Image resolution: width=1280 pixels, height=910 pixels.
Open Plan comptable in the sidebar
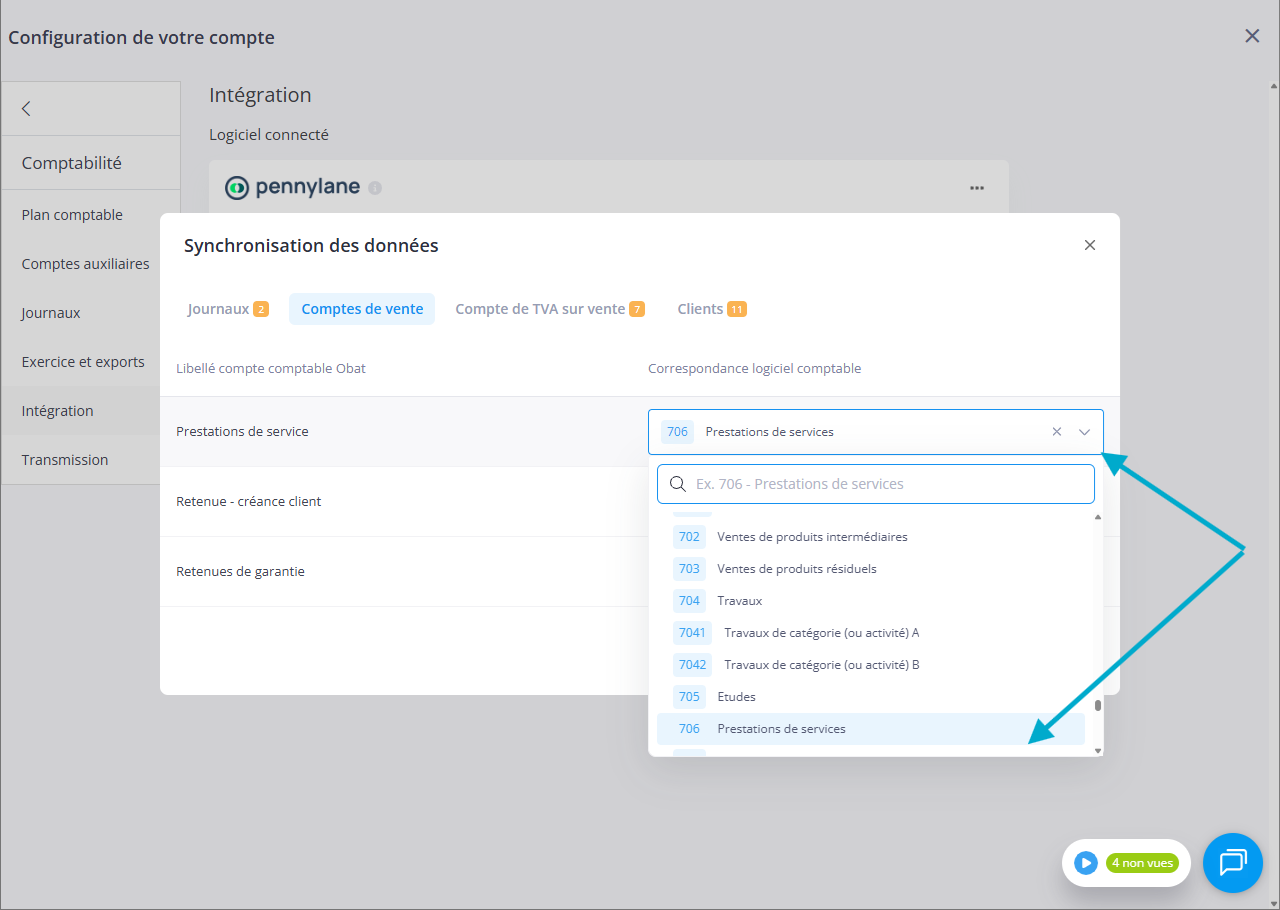72,215
